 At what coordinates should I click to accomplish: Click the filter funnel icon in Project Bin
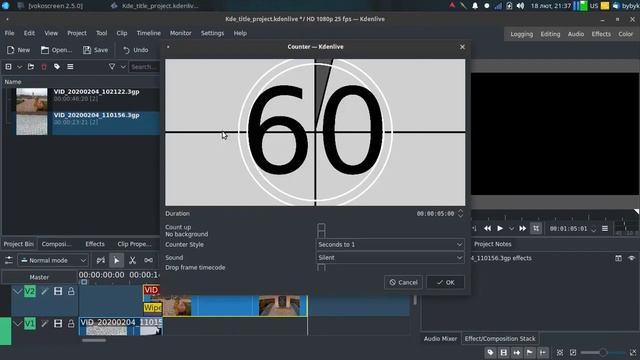coord(112,67)
